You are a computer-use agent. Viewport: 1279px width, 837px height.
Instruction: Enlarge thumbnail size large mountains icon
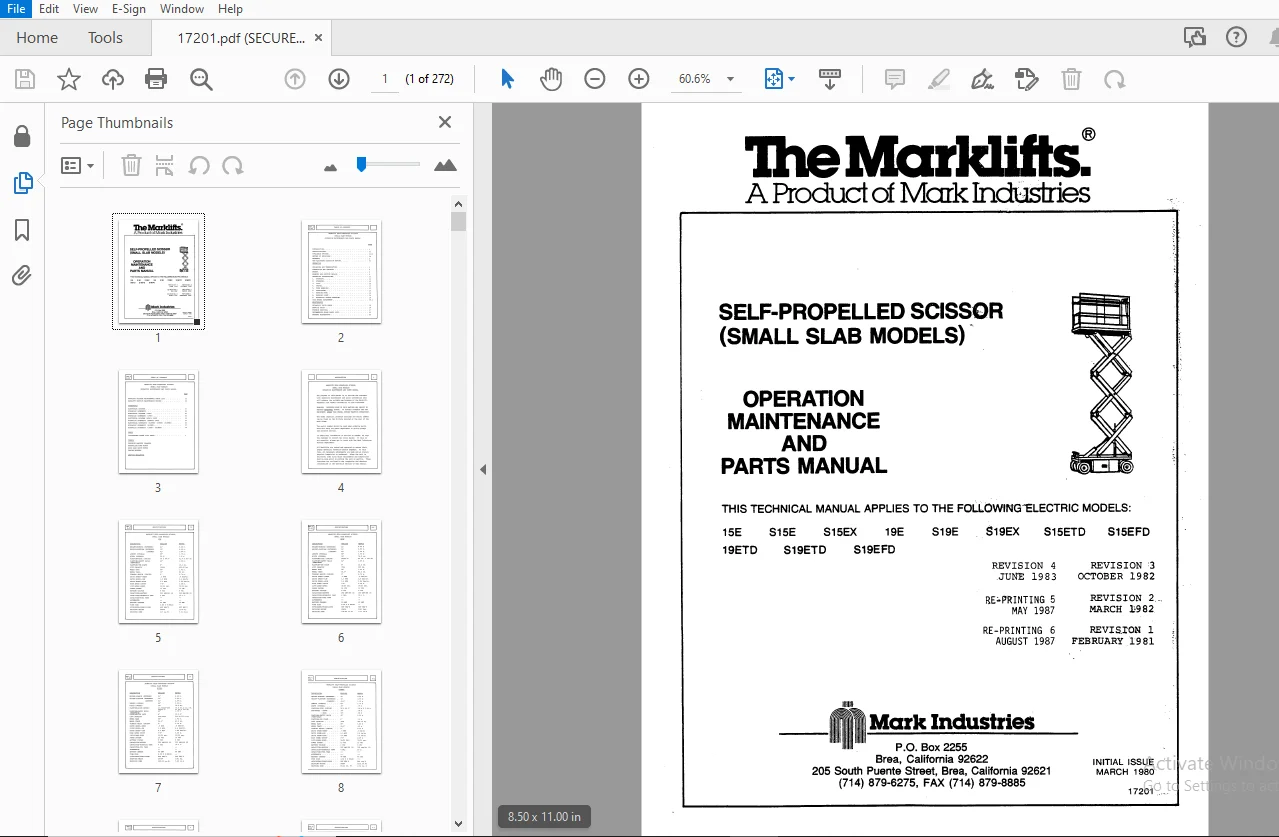tap(446, 165)
